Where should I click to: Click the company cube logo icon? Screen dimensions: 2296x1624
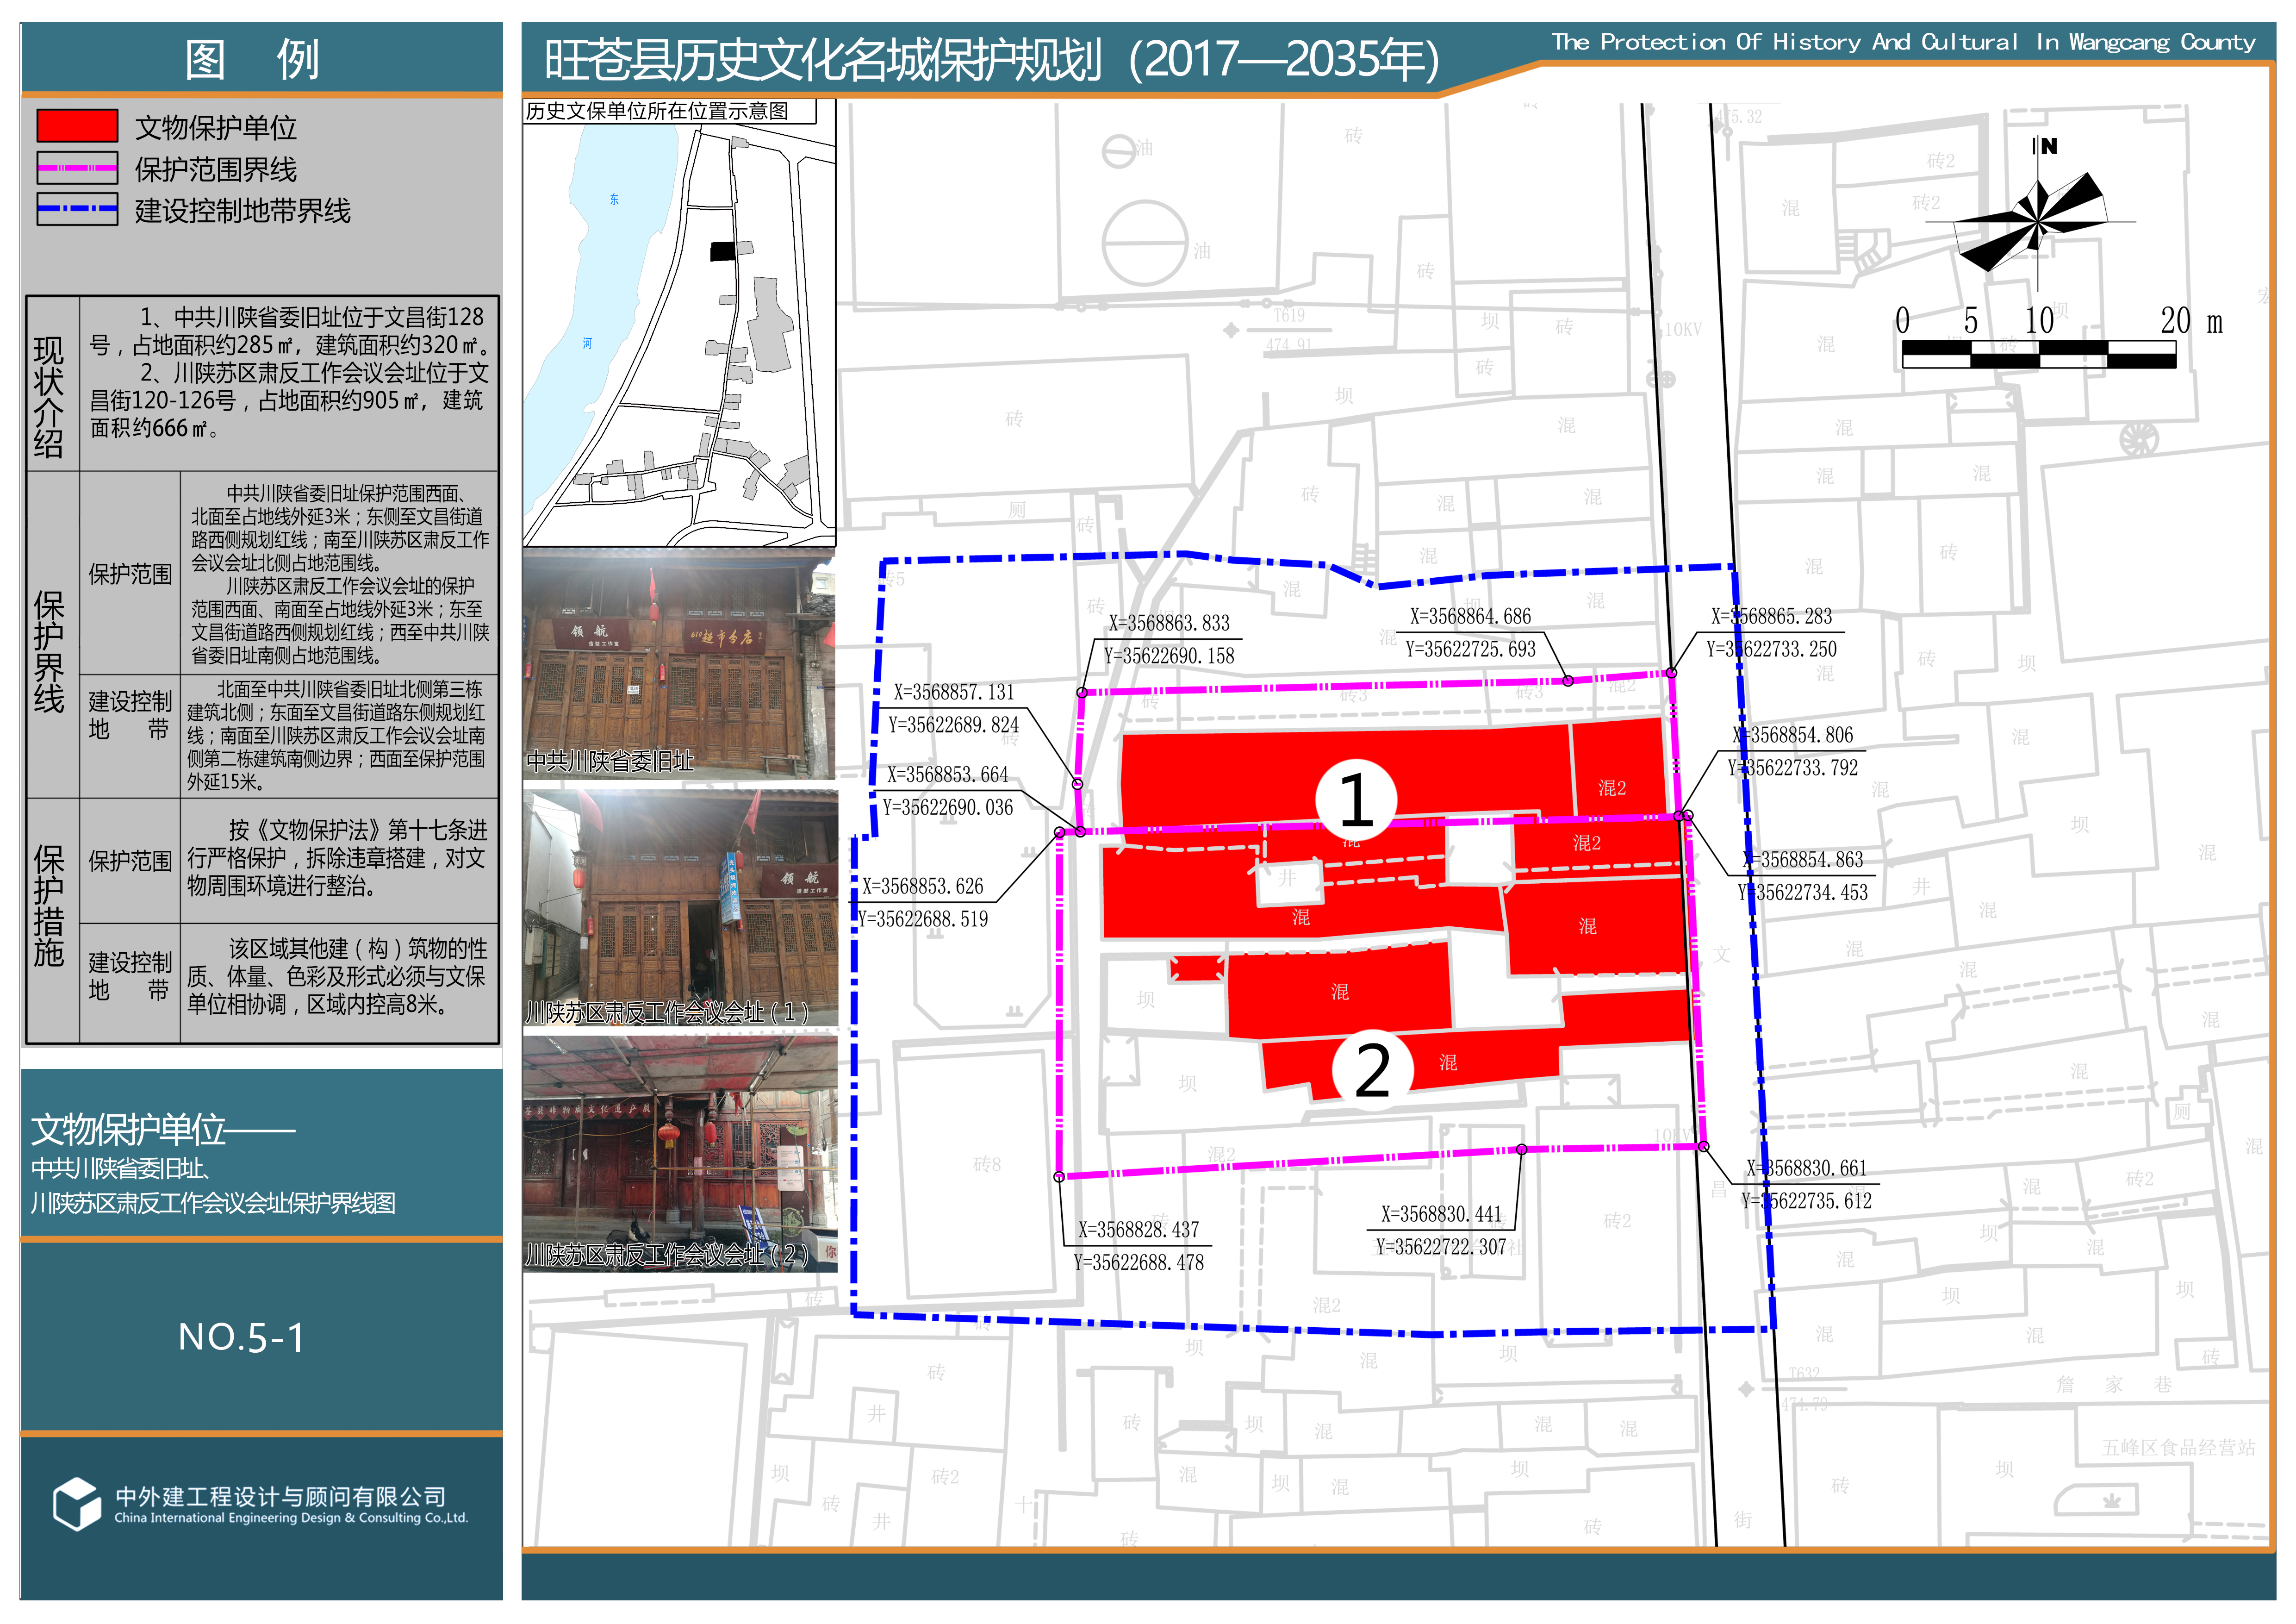[77, 1503]
